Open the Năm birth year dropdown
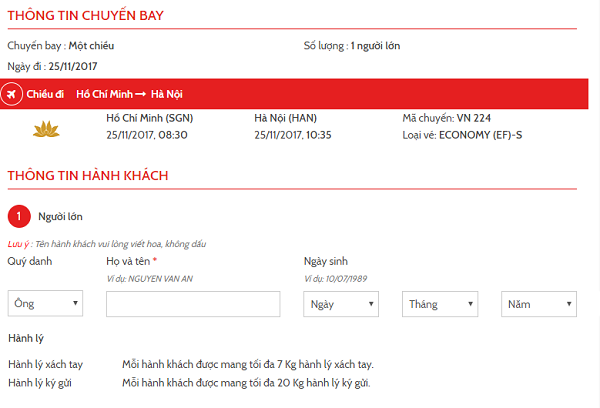 (x=539, y=304)
